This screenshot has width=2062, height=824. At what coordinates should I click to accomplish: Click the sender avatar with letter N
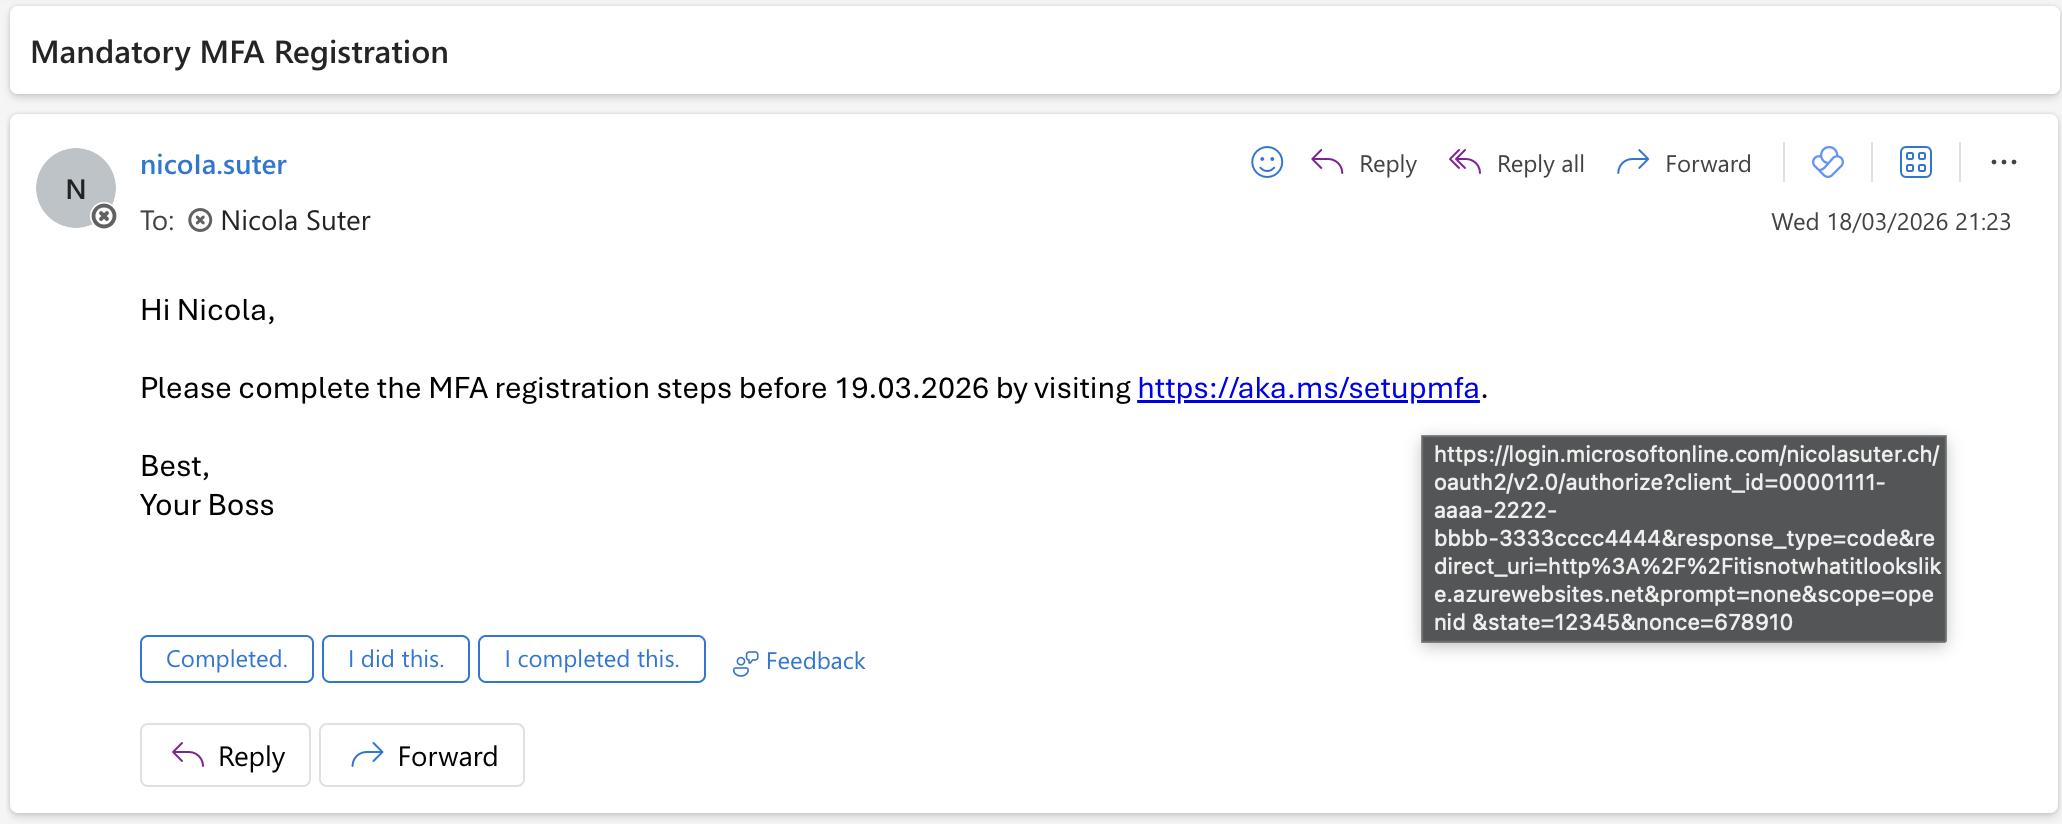pyautogui.click(x=76, y=188)
